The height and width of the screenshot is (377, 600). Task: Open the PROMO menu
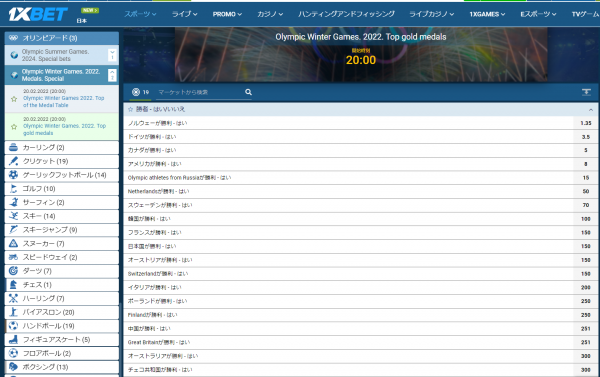[x=227, y=14]
